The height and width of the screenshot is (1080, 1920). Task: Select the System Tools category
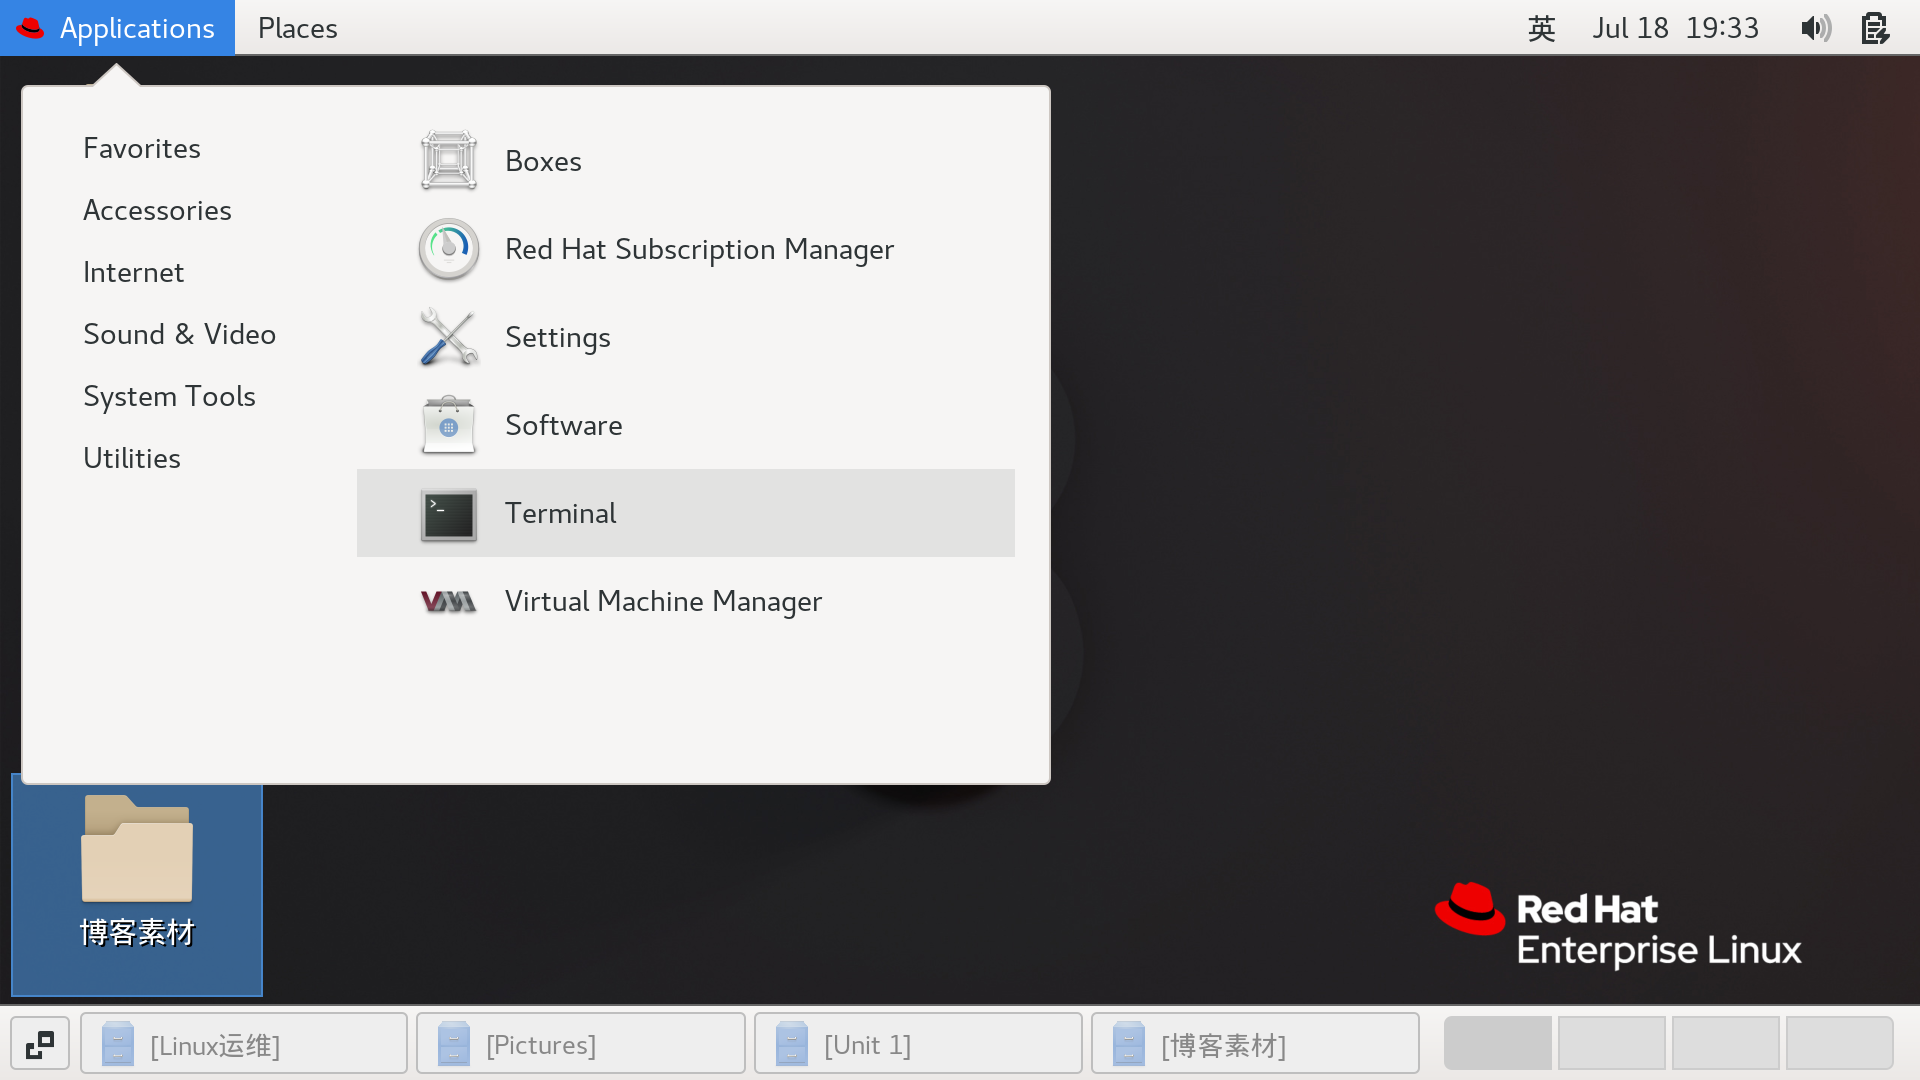pos(169,396)
